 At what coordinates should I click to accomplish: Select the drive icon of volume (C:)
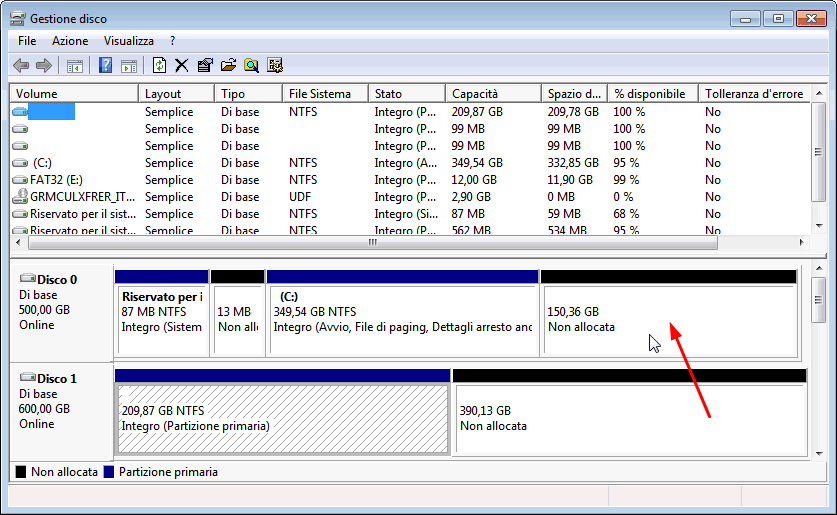point(20,163)
